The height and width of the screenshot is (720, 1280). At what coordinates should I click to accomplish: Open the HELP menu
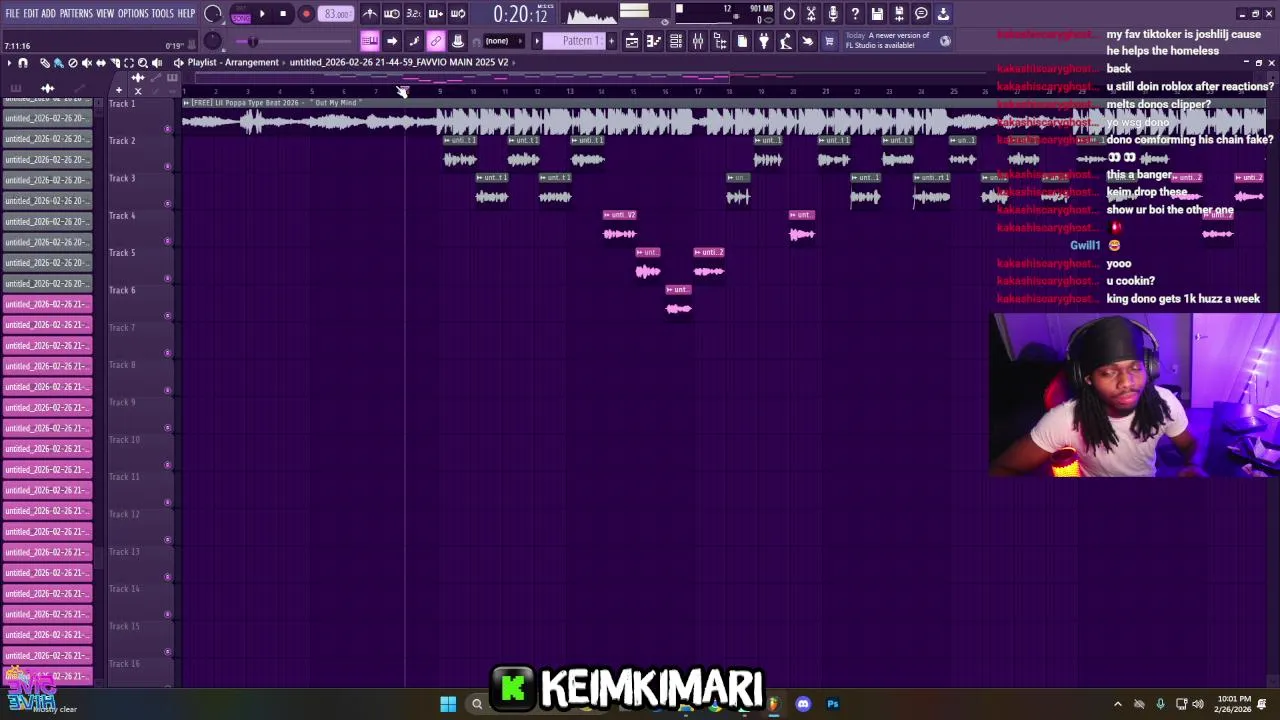coord(186,13)
